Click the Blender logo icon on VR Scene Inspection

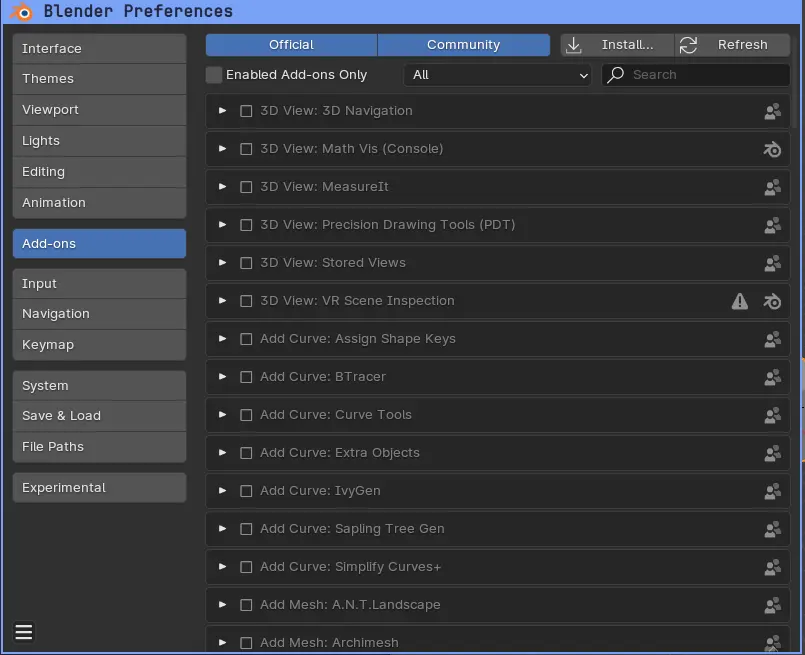pos(772,301)
